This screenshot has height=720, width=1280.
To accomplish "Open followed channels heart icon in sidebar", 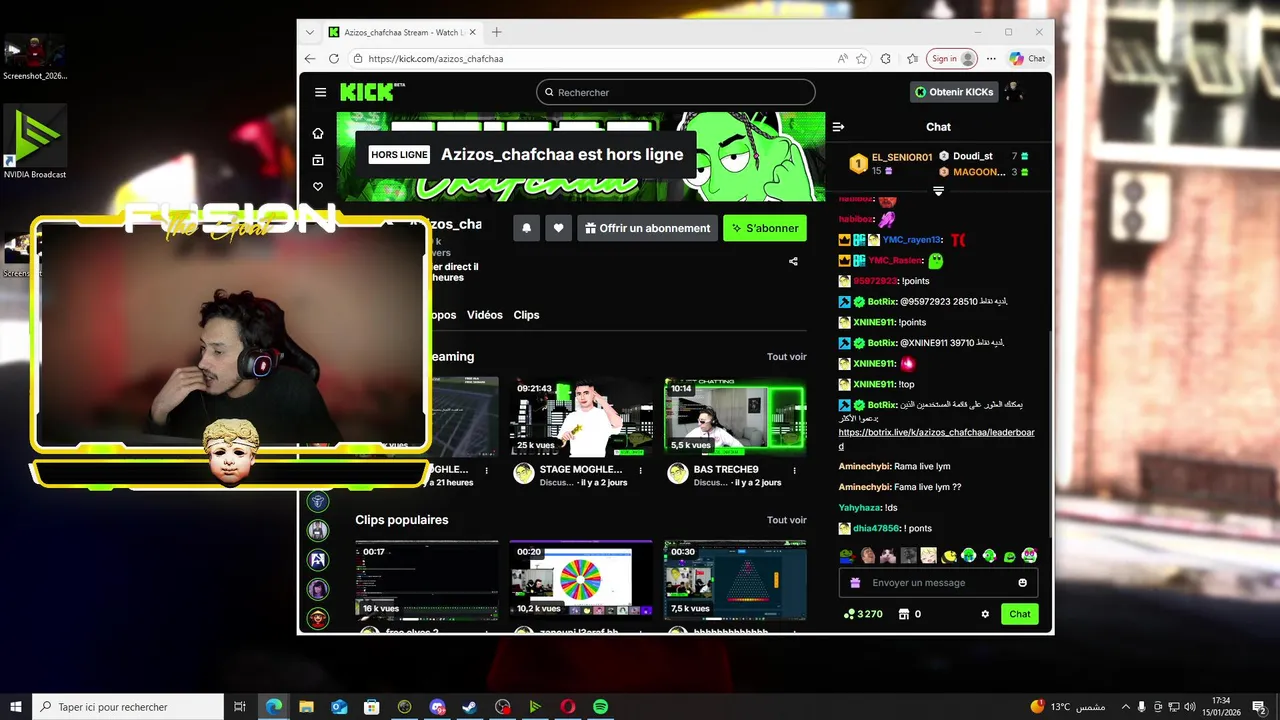I will tap(318, 187).
